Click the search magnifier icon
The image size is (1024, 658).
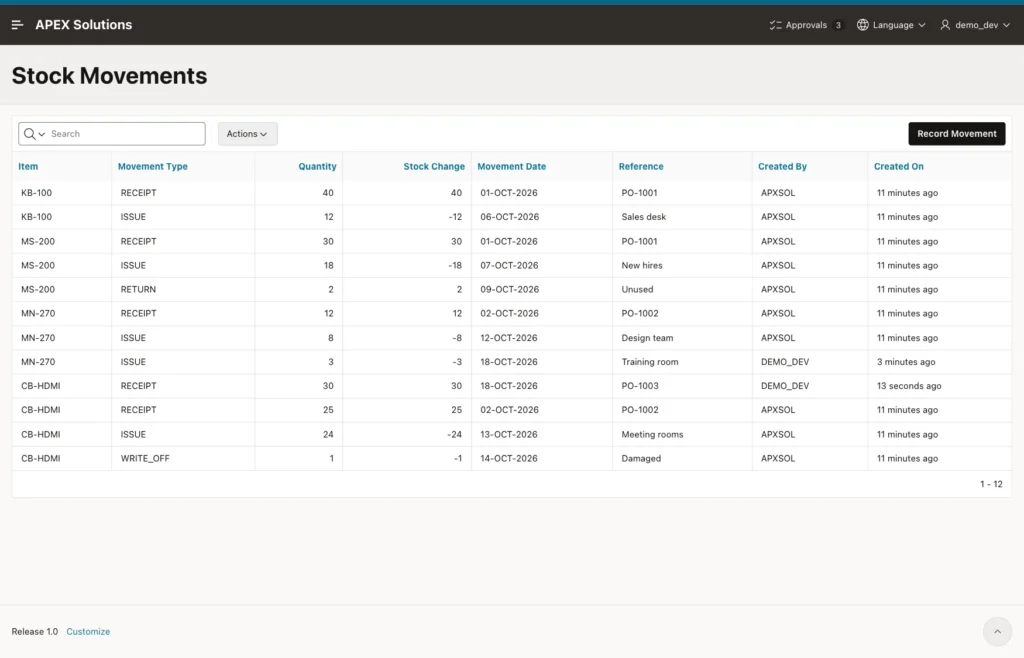29,134
